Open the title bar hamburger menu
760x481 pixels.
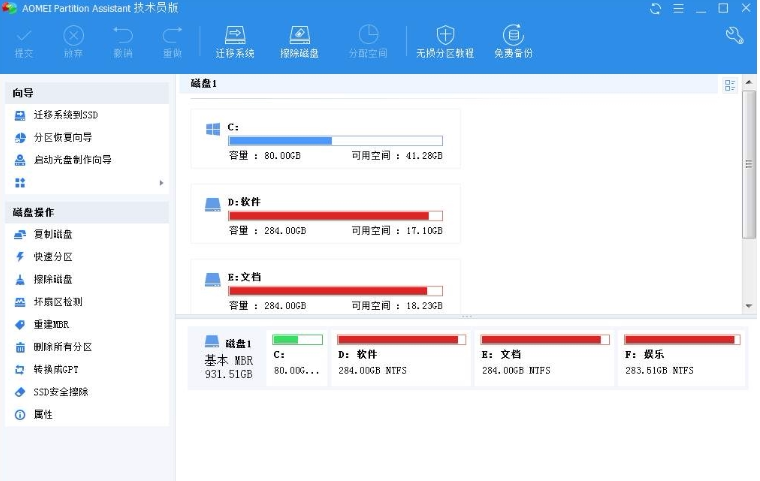pos(679,9)
